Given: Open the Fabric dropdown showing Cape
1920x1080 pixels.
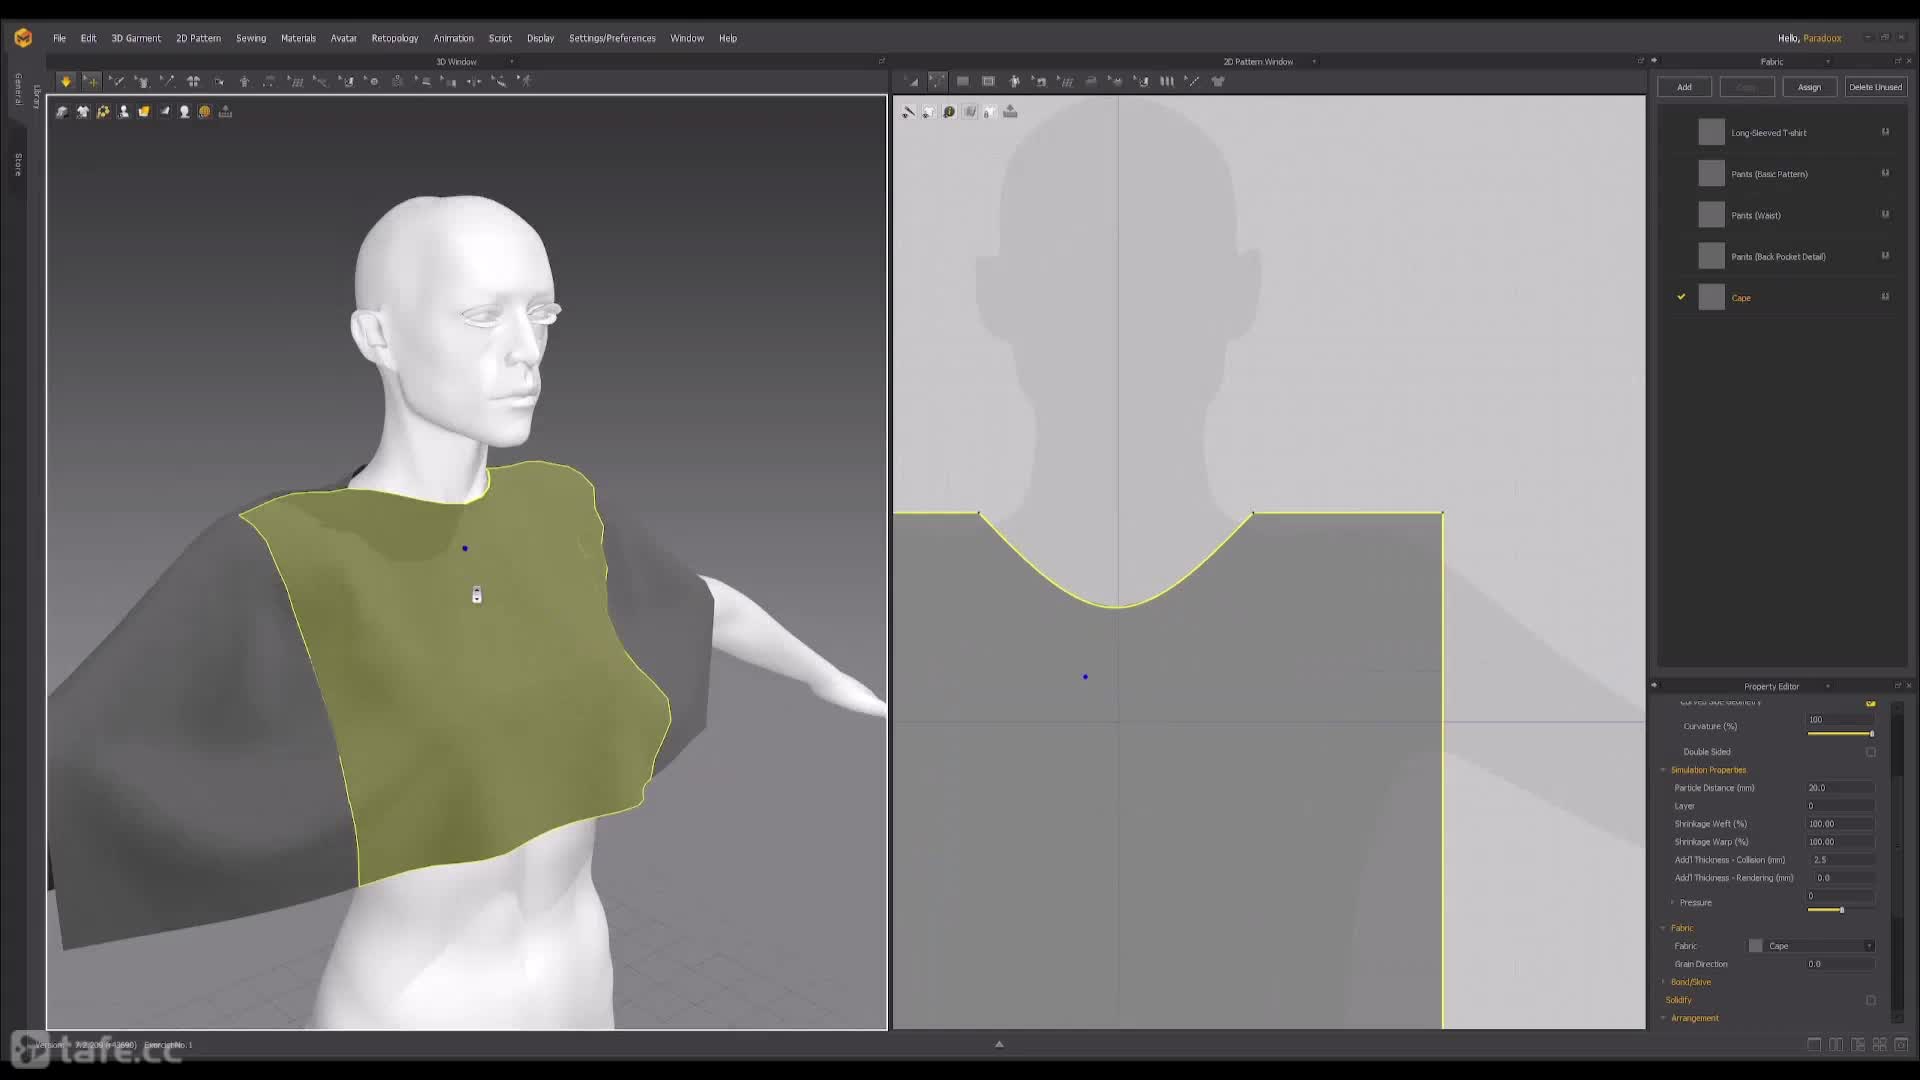Looking at the screenshot, I should pyautogui.click(x=1811, y=946).
